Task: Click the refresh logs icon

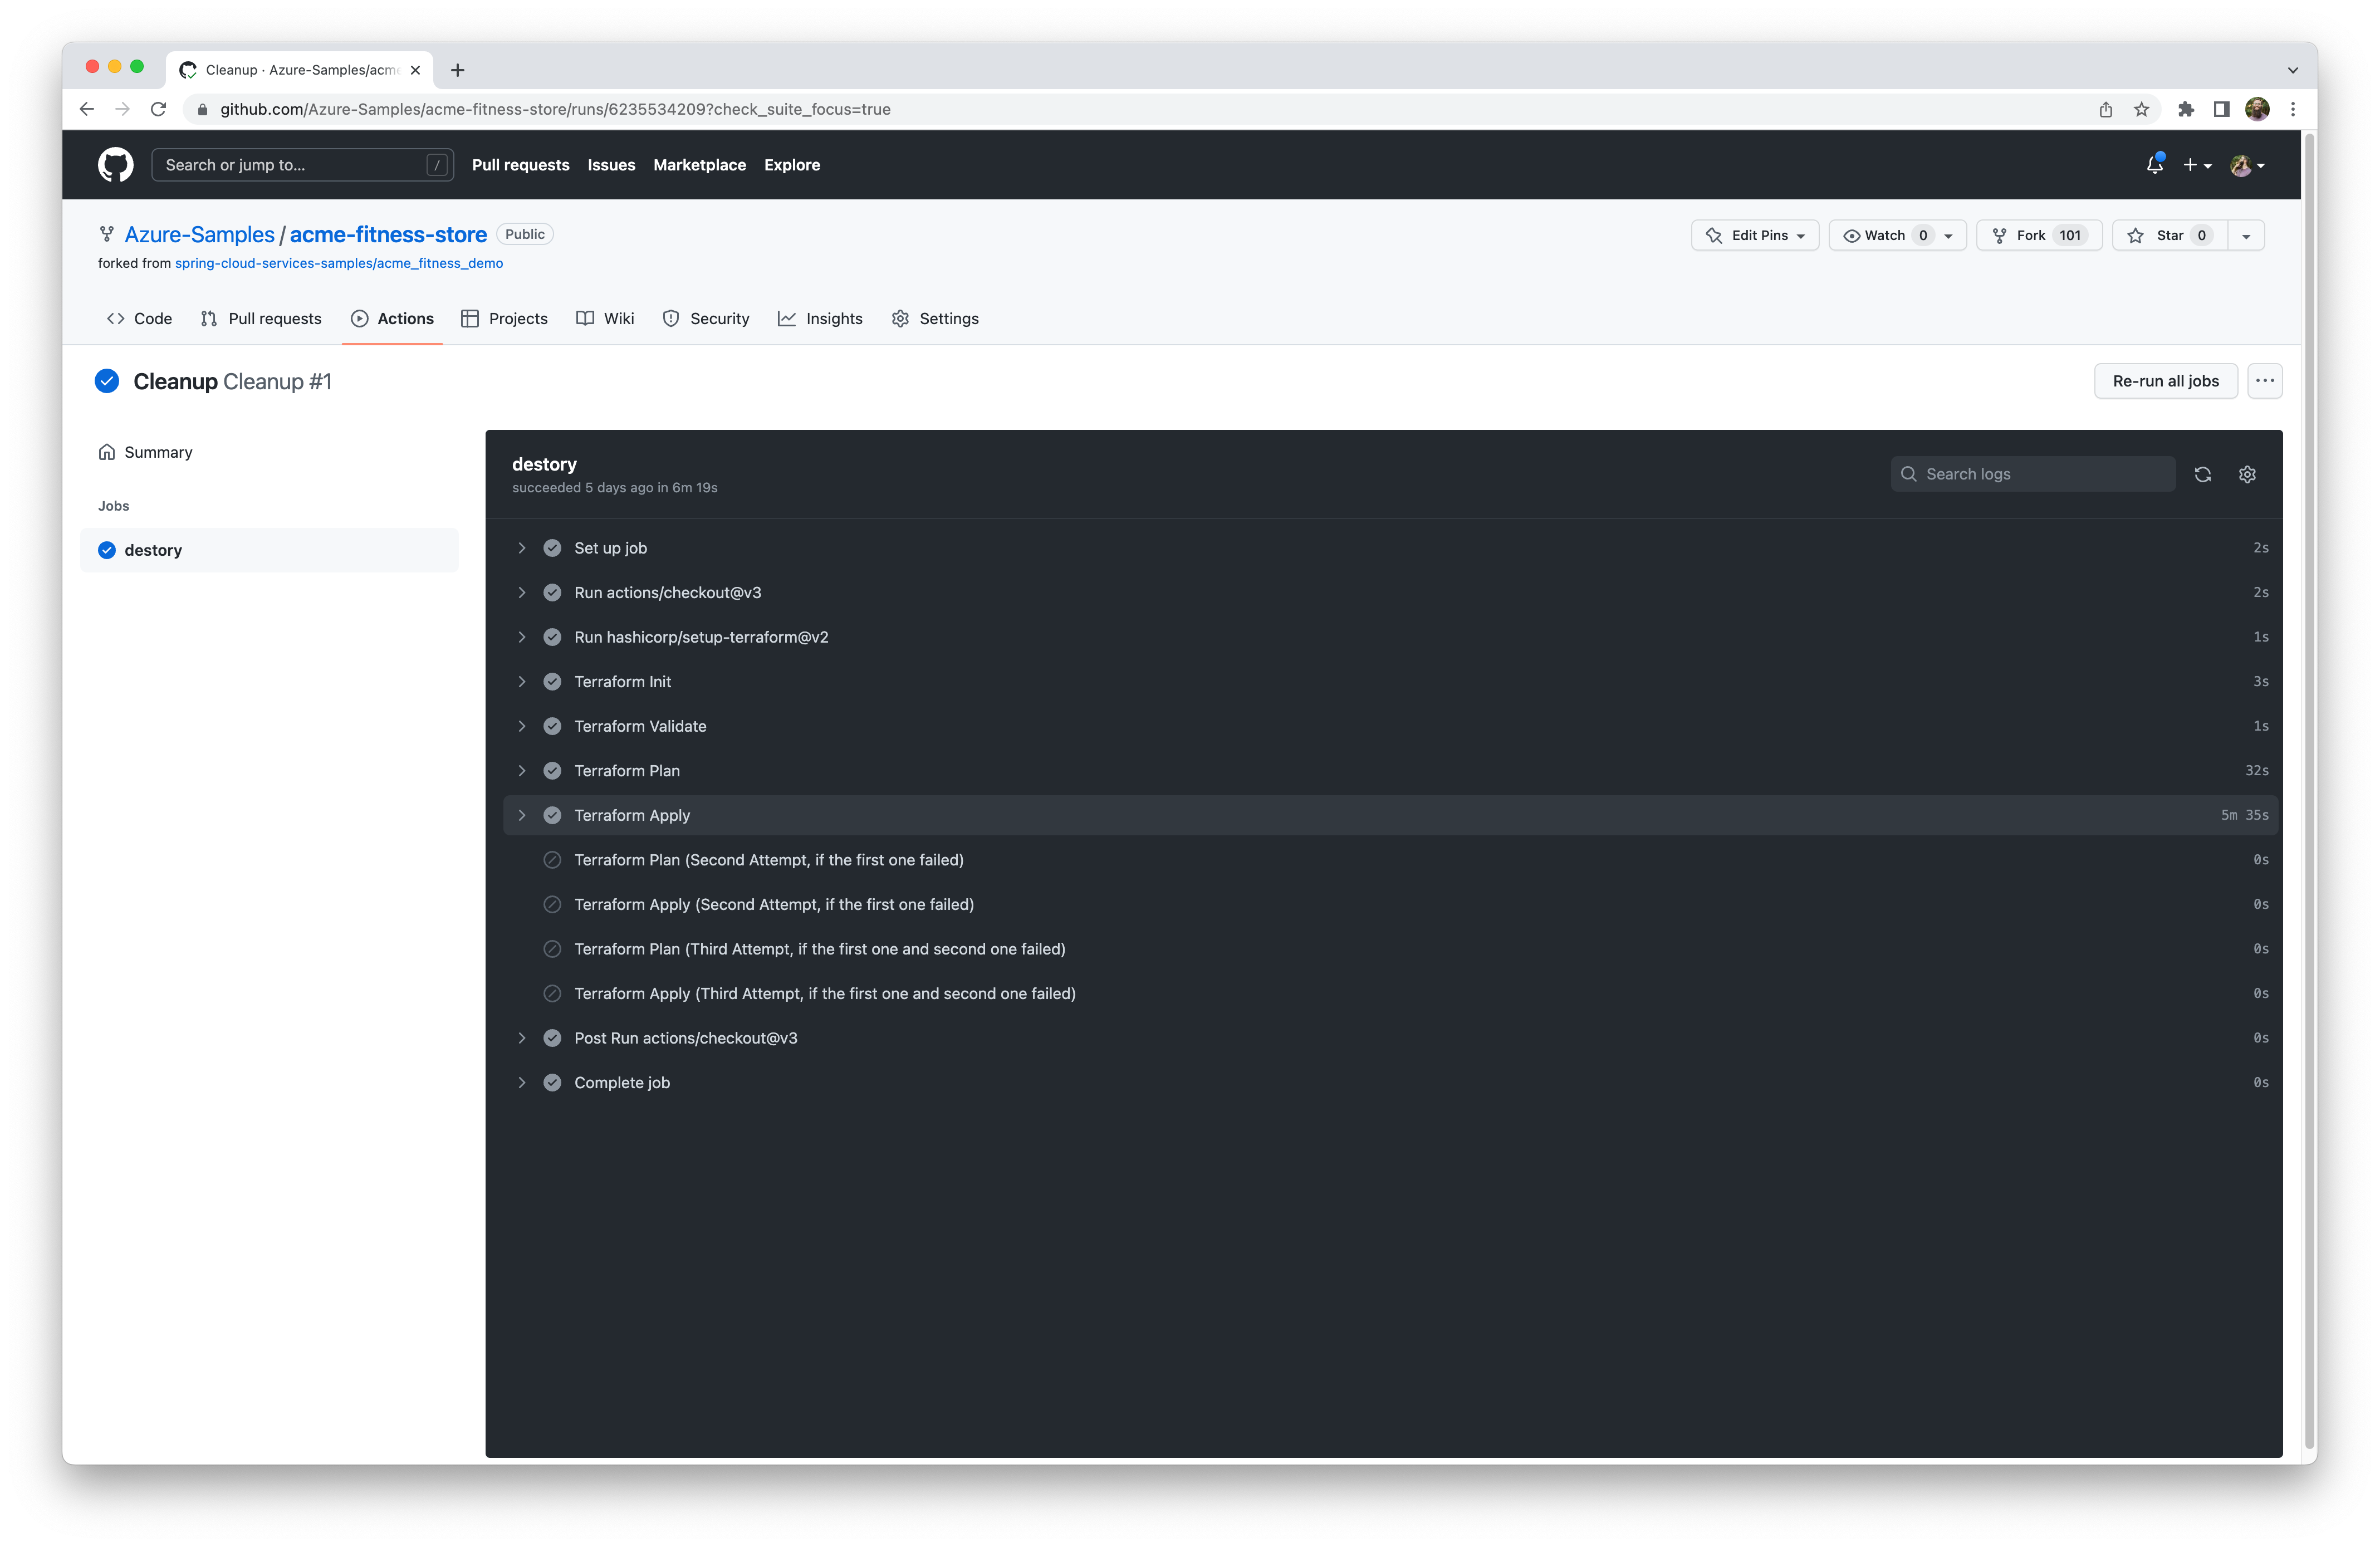Action: (2202, 474)
